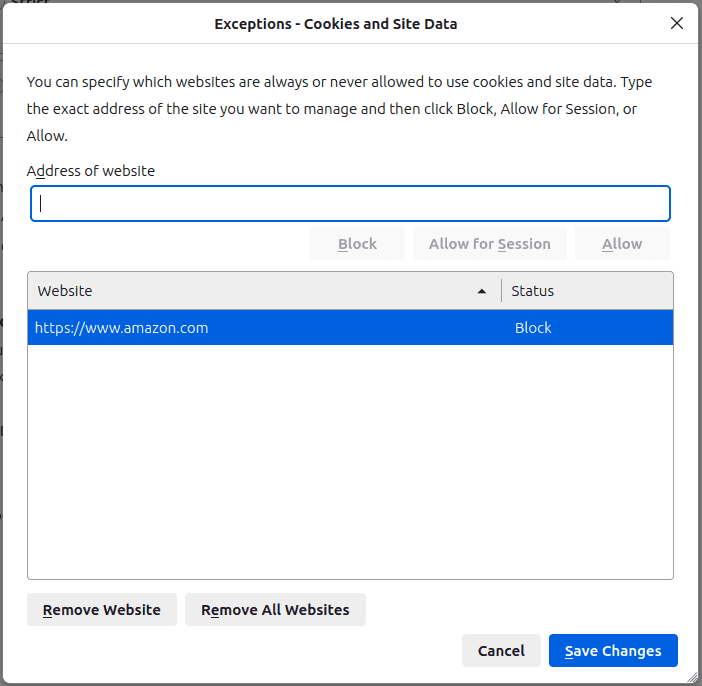The image size is (702, 686).
Task: Click the dialog title Exceptions - Cookies and Site Data
Action: [x=336, y=24]
